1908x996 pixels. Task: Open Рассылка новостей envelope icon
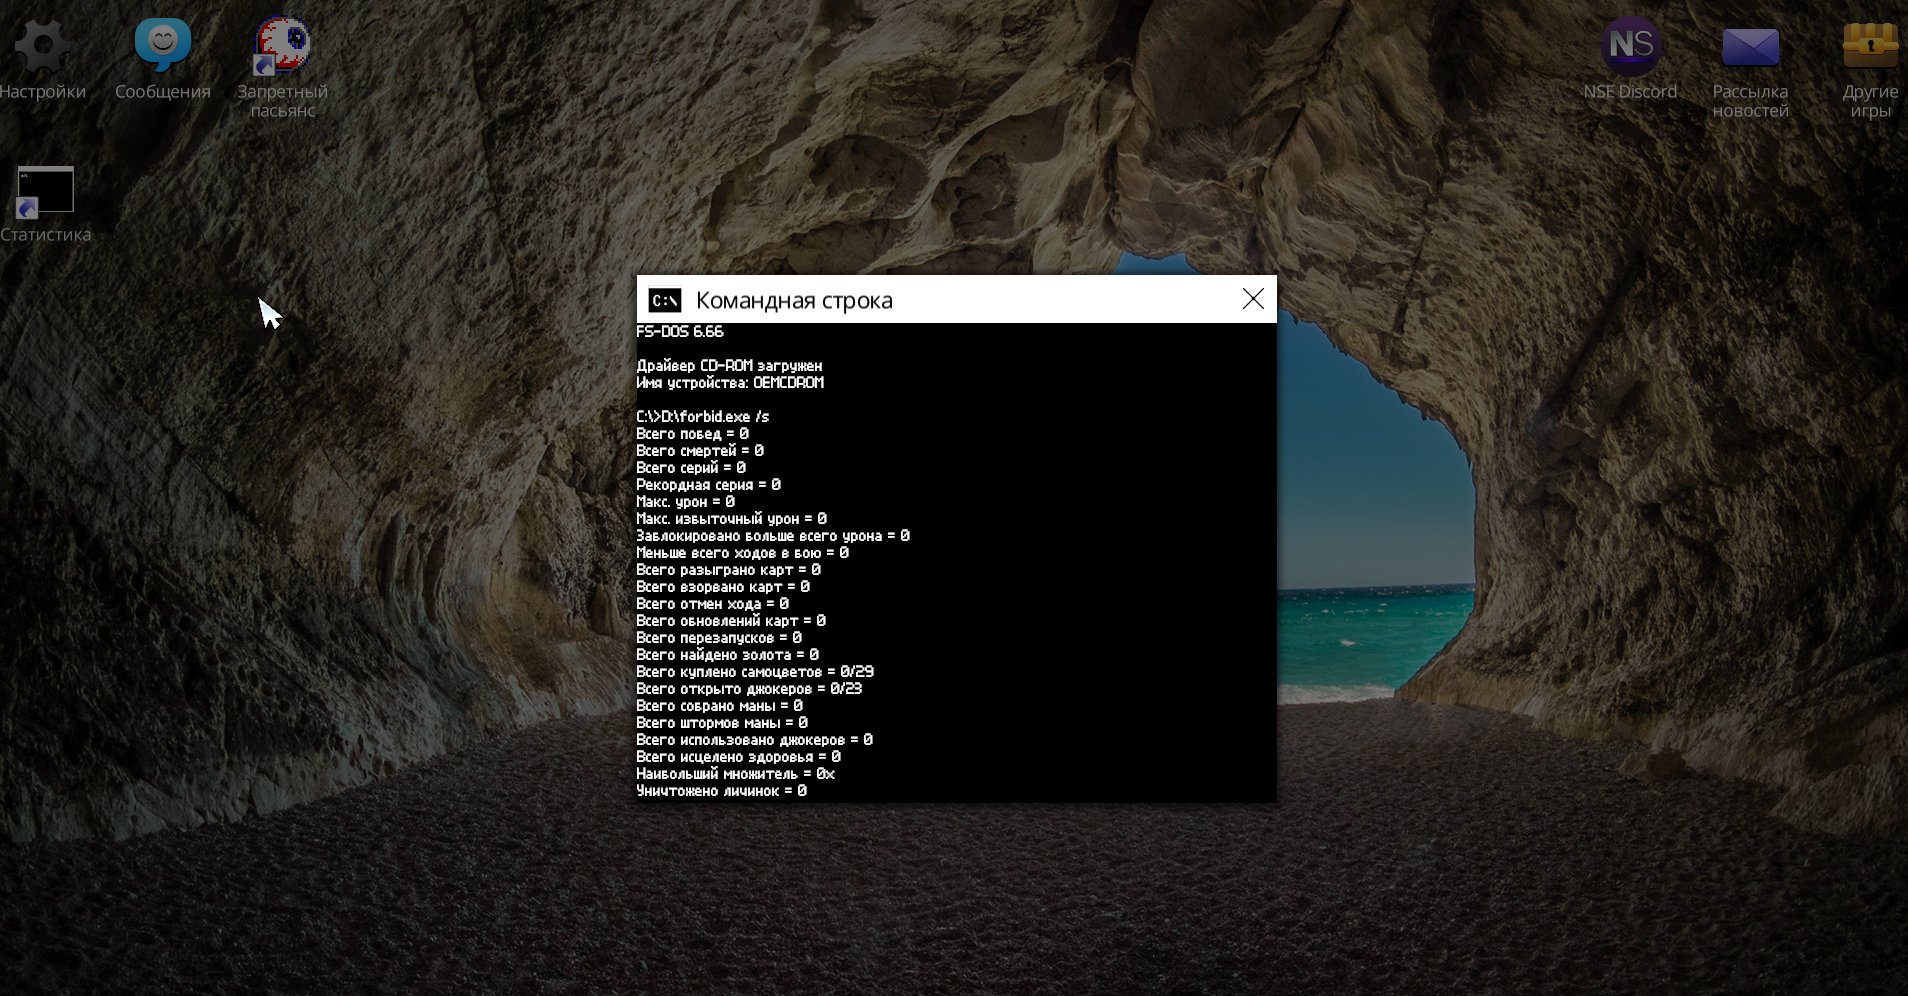point(1750,46)
